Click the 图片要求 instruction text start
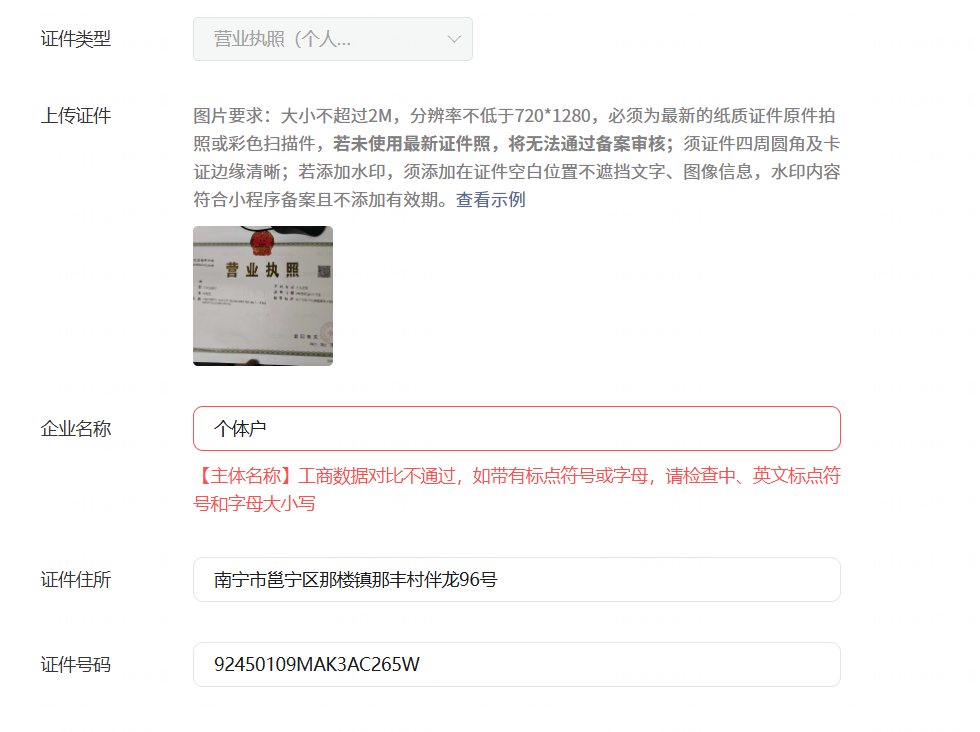This screenshot has width=980, height=732. (229, 116)
